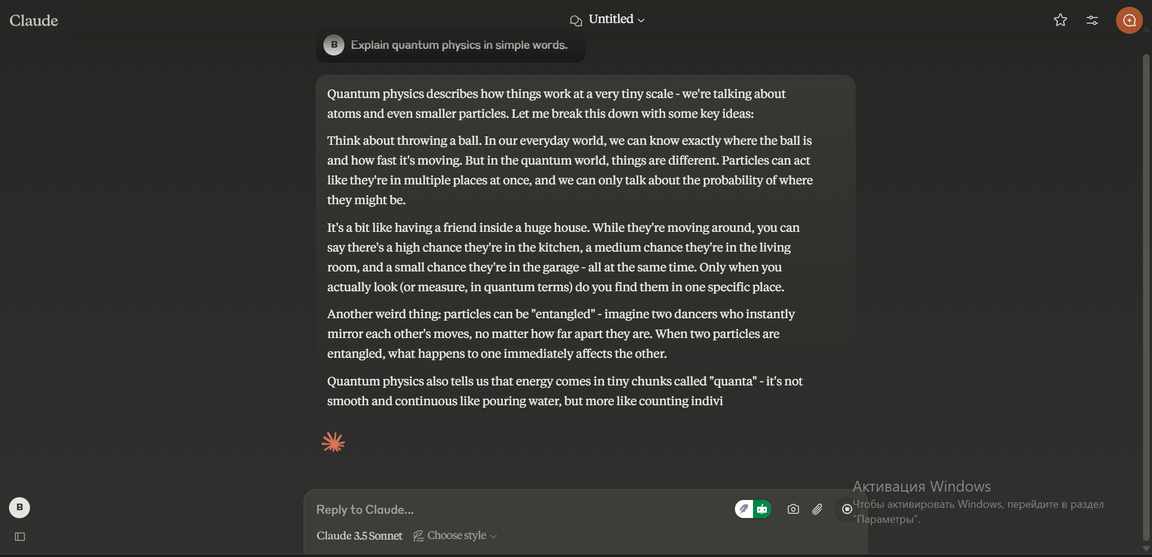Attach a file using the paperclip icon
1152x557 pixels.
pos(817,509)
